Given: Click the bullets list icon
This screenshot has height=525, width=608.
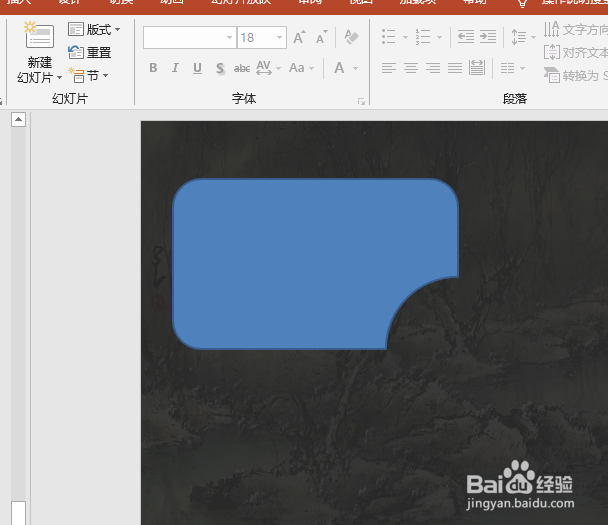Looking at the screenshot, I should [389, 37].
